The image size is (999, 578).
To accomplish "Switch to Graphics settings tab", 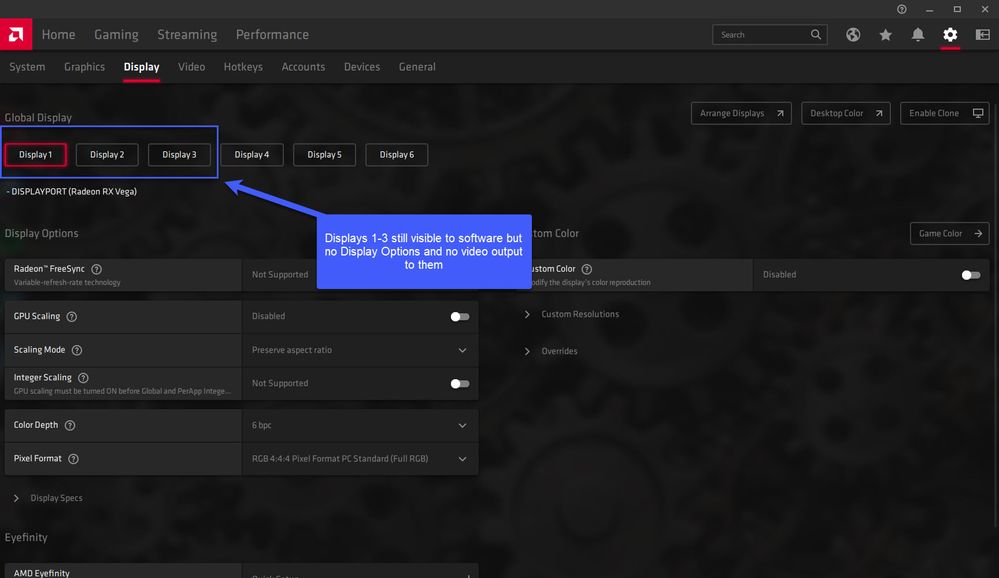I will (84, 67).
